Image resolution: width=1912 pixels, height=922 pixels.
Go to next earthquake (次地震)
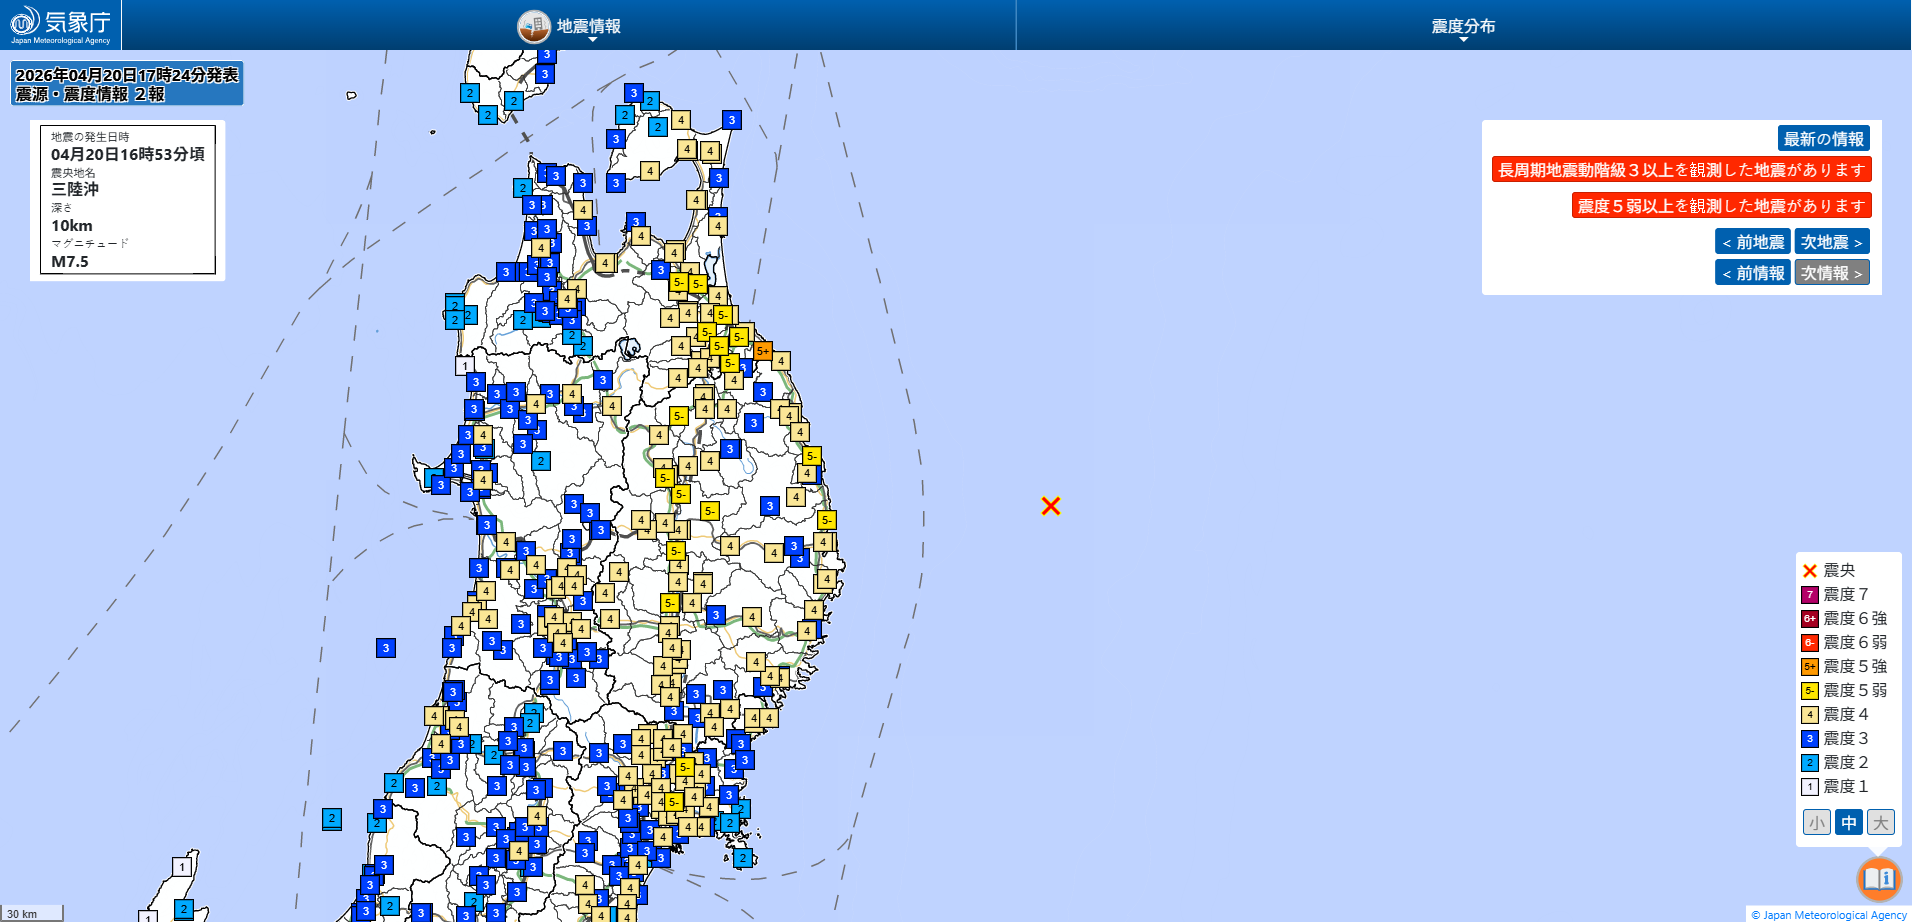click(1831, 242)
